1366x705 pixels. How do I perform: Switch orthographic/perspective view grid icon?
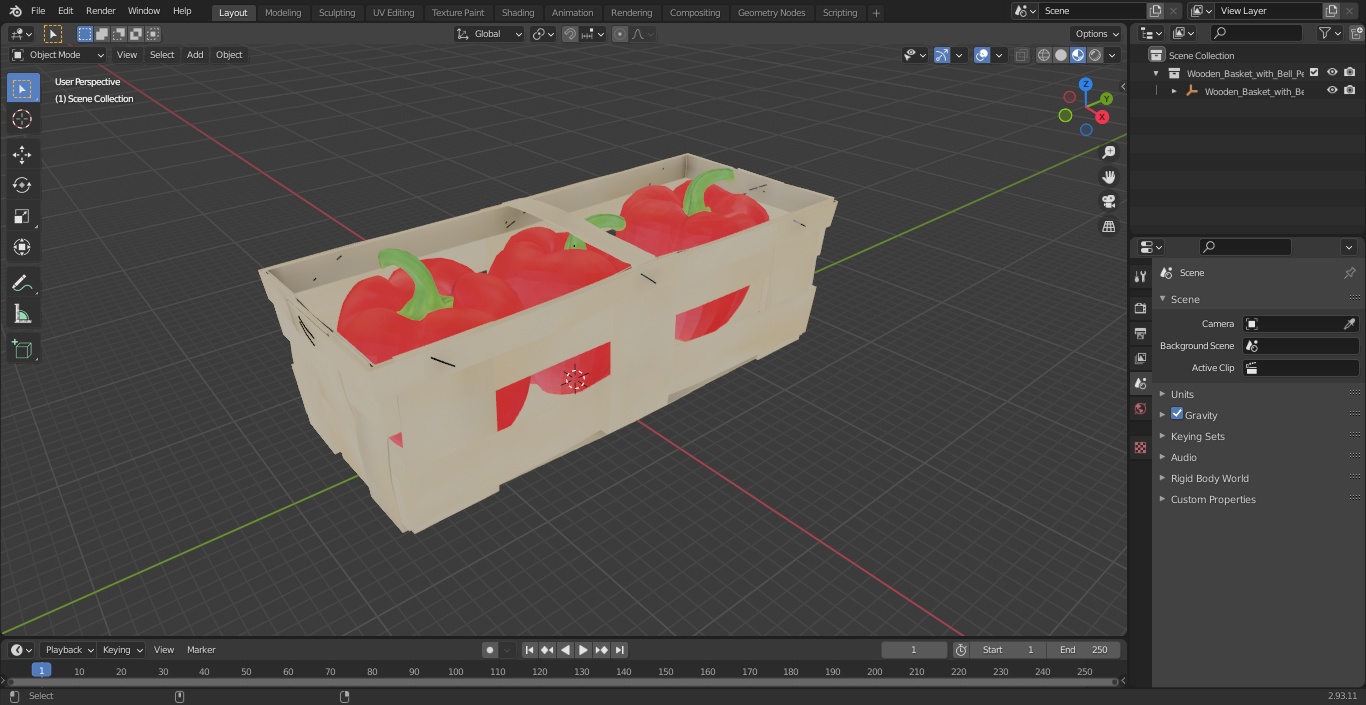point(1108,227)
